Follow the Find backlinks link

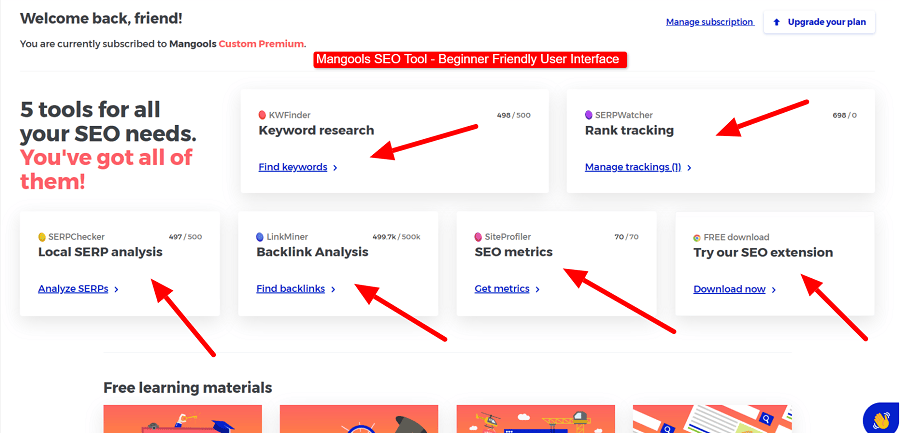[291, 289]
